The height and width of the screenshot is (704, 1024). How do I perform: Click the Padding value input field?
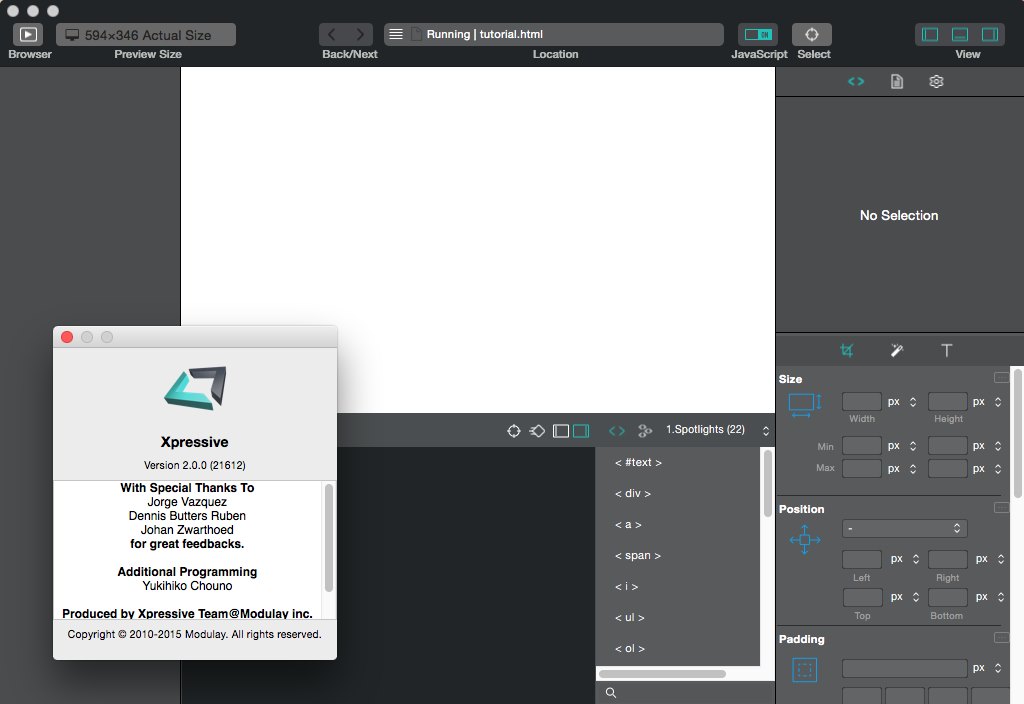pos(904,668)
